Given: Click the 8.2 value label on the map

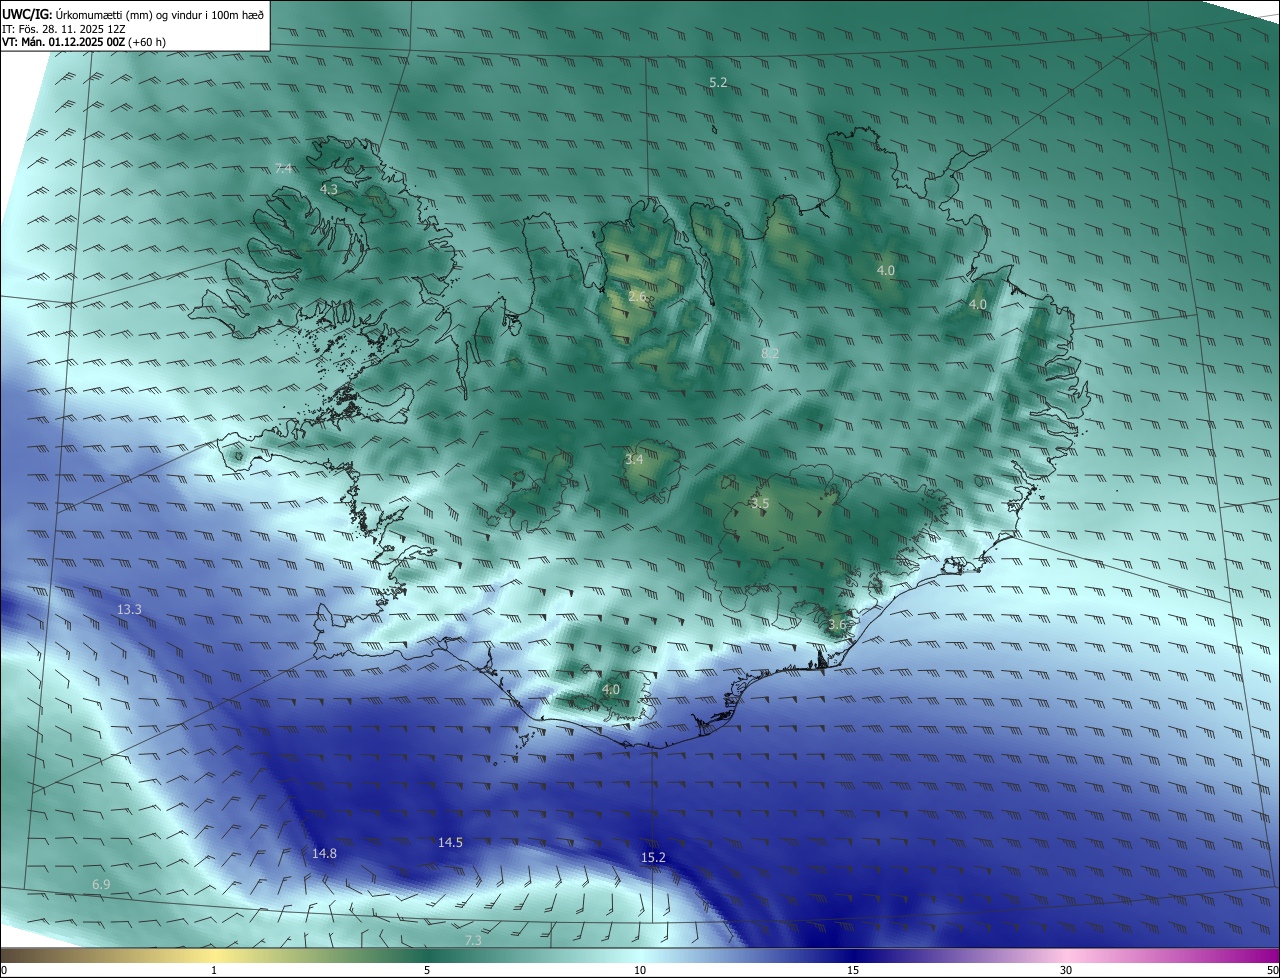Looking at the screenshot, I should pyautogui.click(x=770, y=353).
